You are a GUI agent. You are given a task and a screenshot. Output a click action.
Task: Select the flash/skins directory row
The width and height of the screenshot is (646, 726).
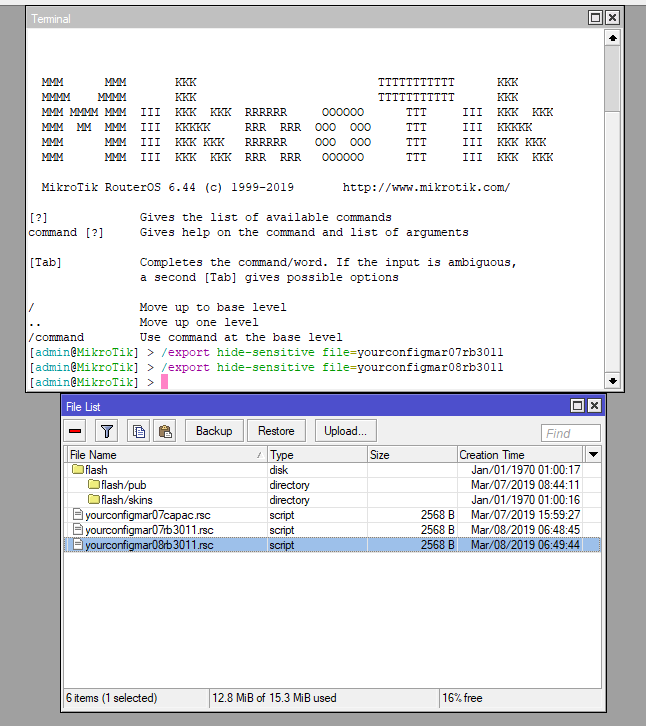pos(332,500)
